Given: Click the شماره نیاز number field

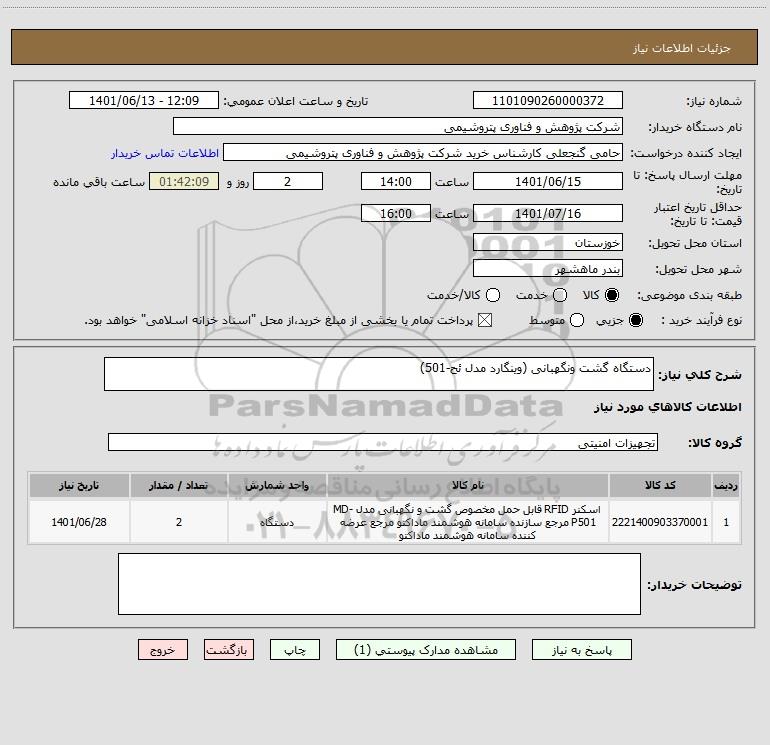Looking at the screenshot, I should pos(548,100).
